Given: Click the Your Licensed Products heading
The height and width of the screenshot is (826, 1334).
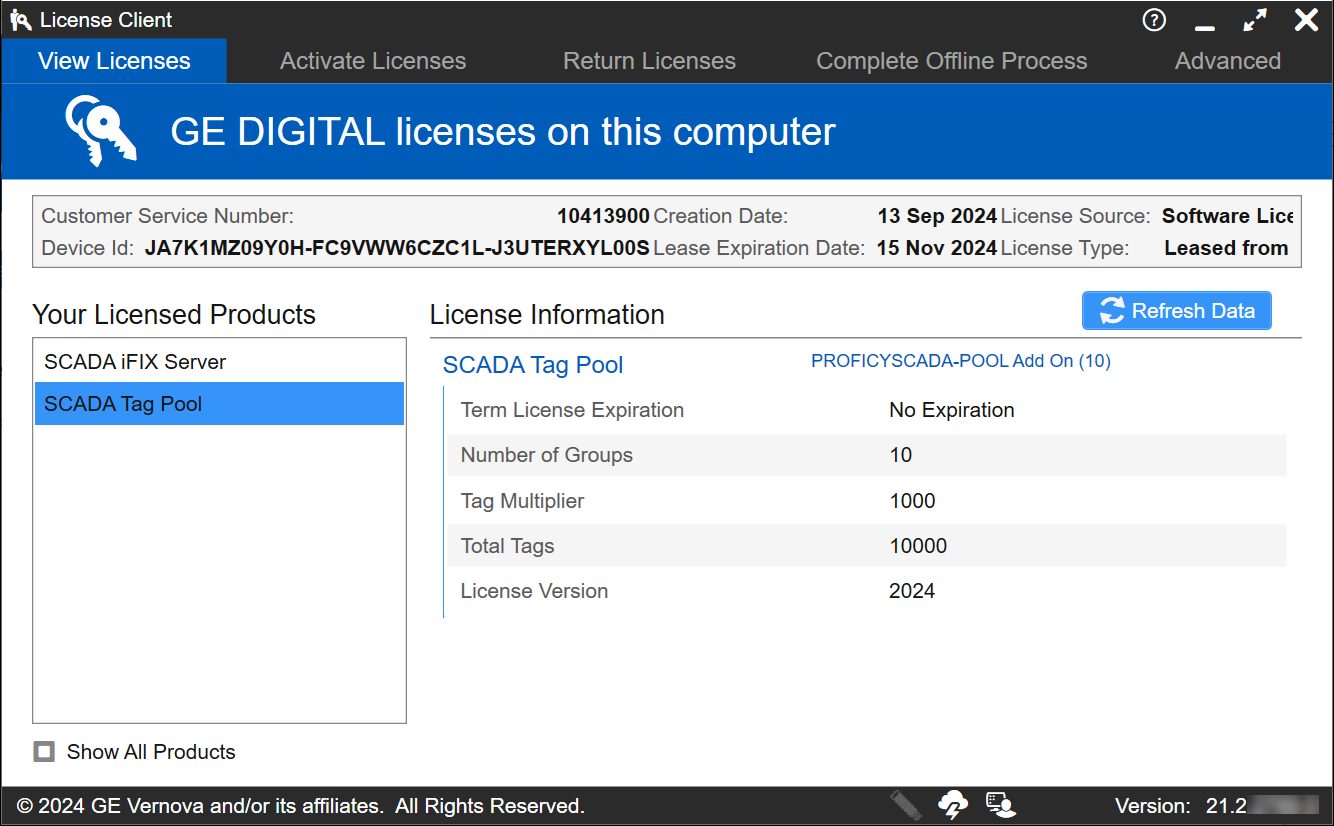Looking at the screenshot, I should pos(174,314).
